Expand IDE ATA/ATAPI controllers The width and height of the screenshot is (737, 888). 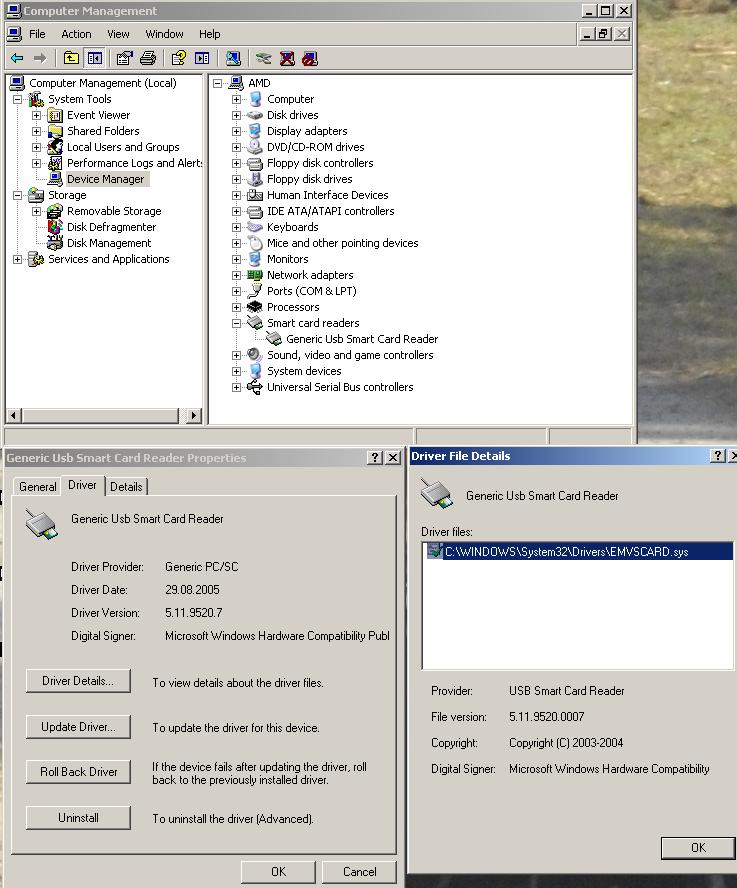point(236,211)
